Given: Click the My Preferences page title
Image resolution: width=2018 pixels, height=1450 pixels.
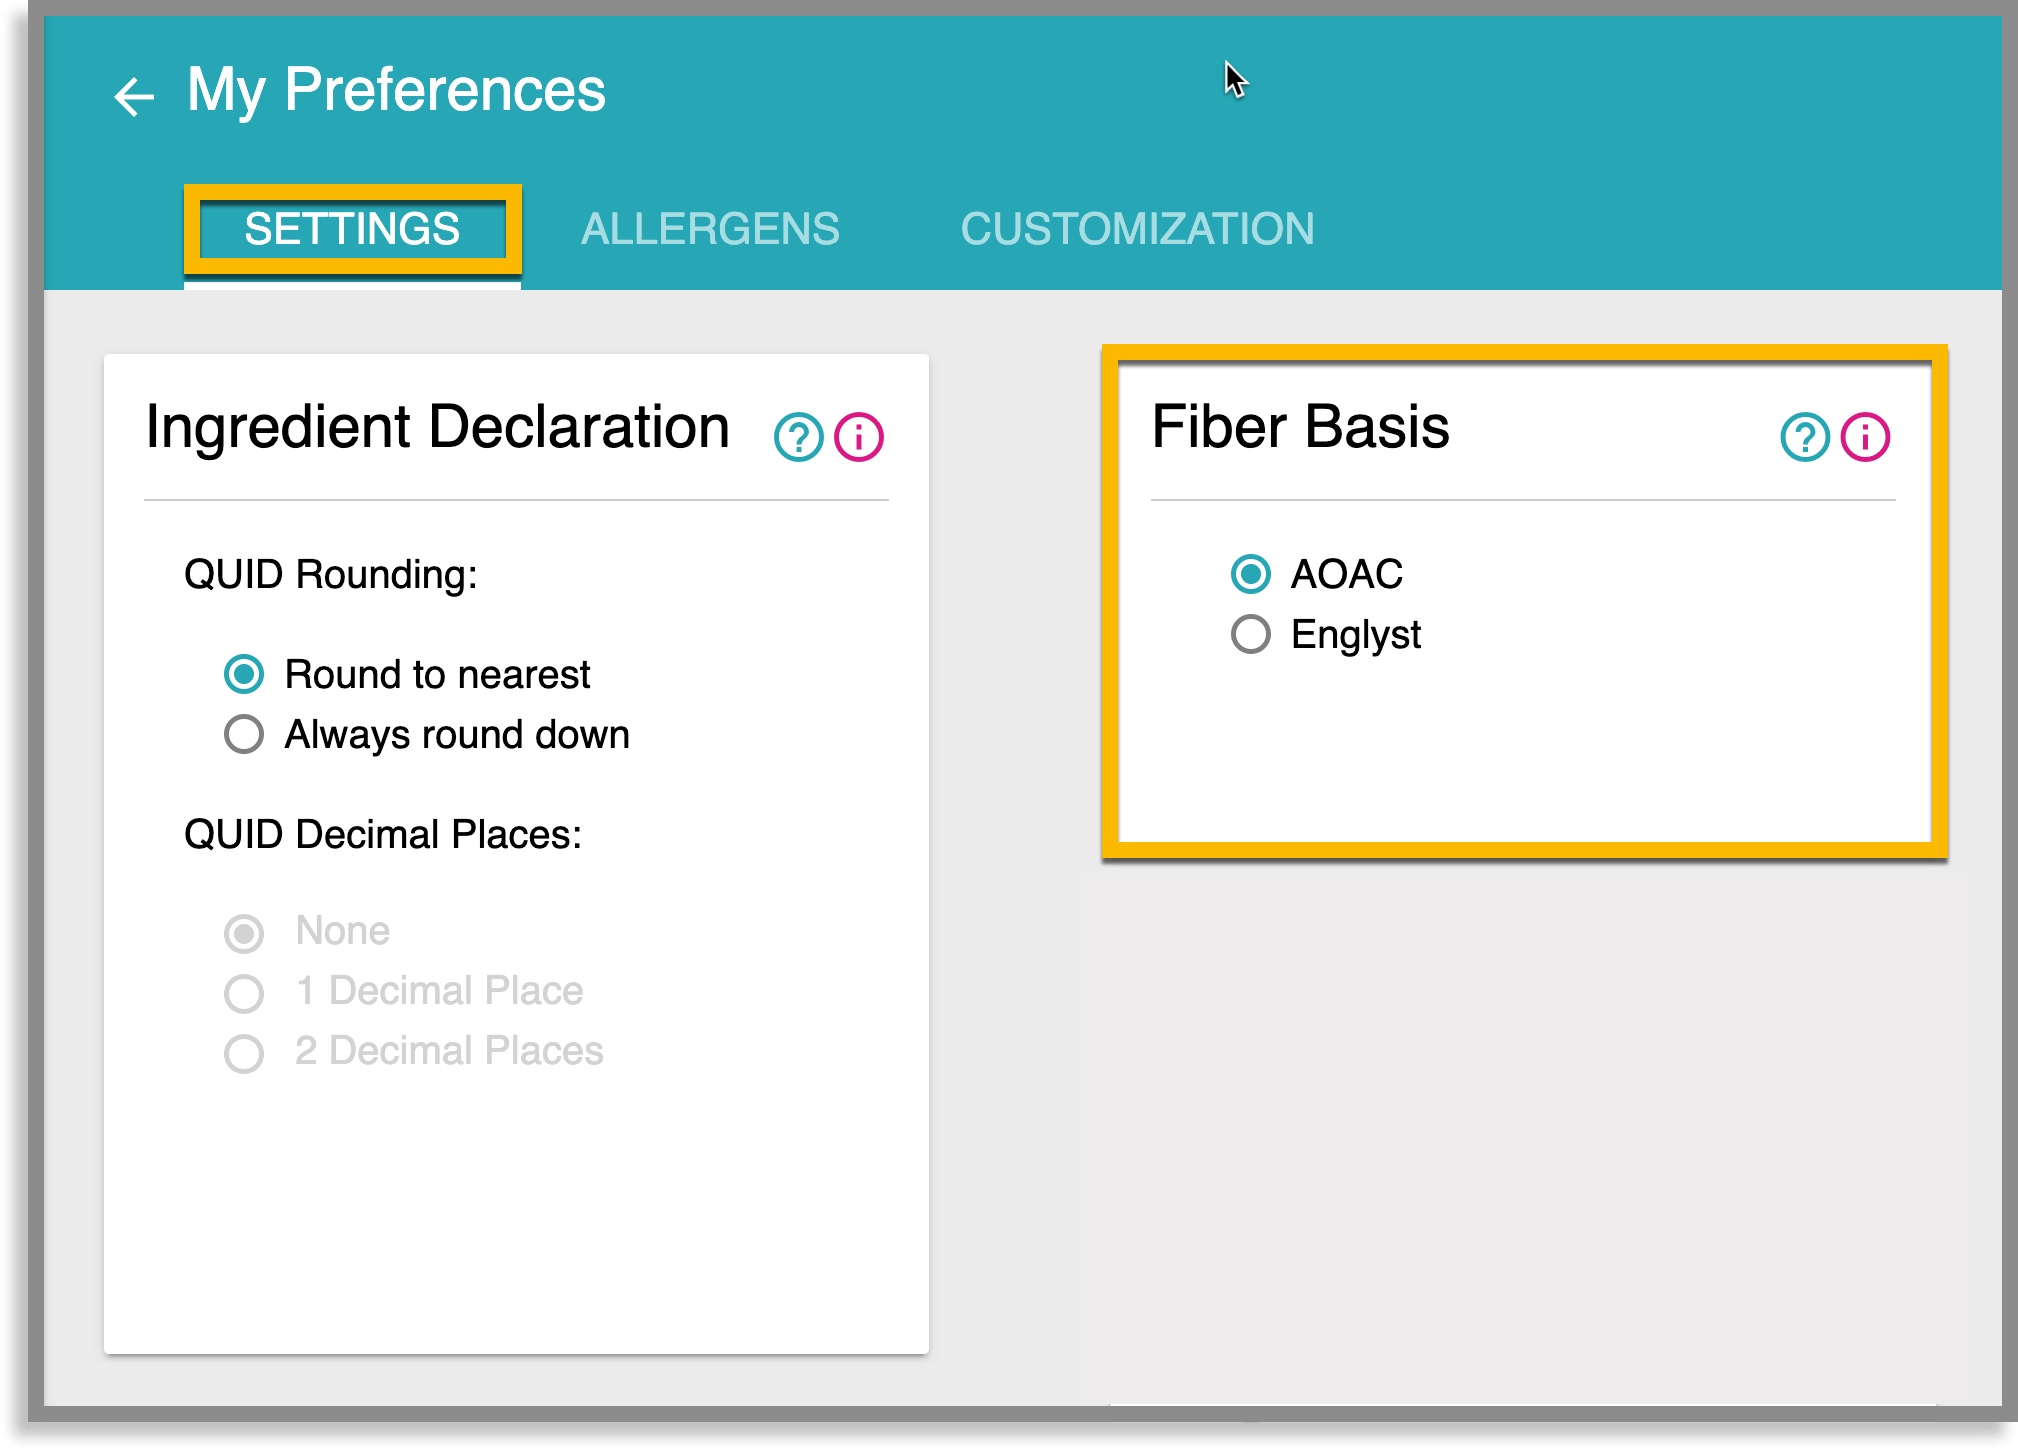Looking at the screenshot, I should coord(396,90).
